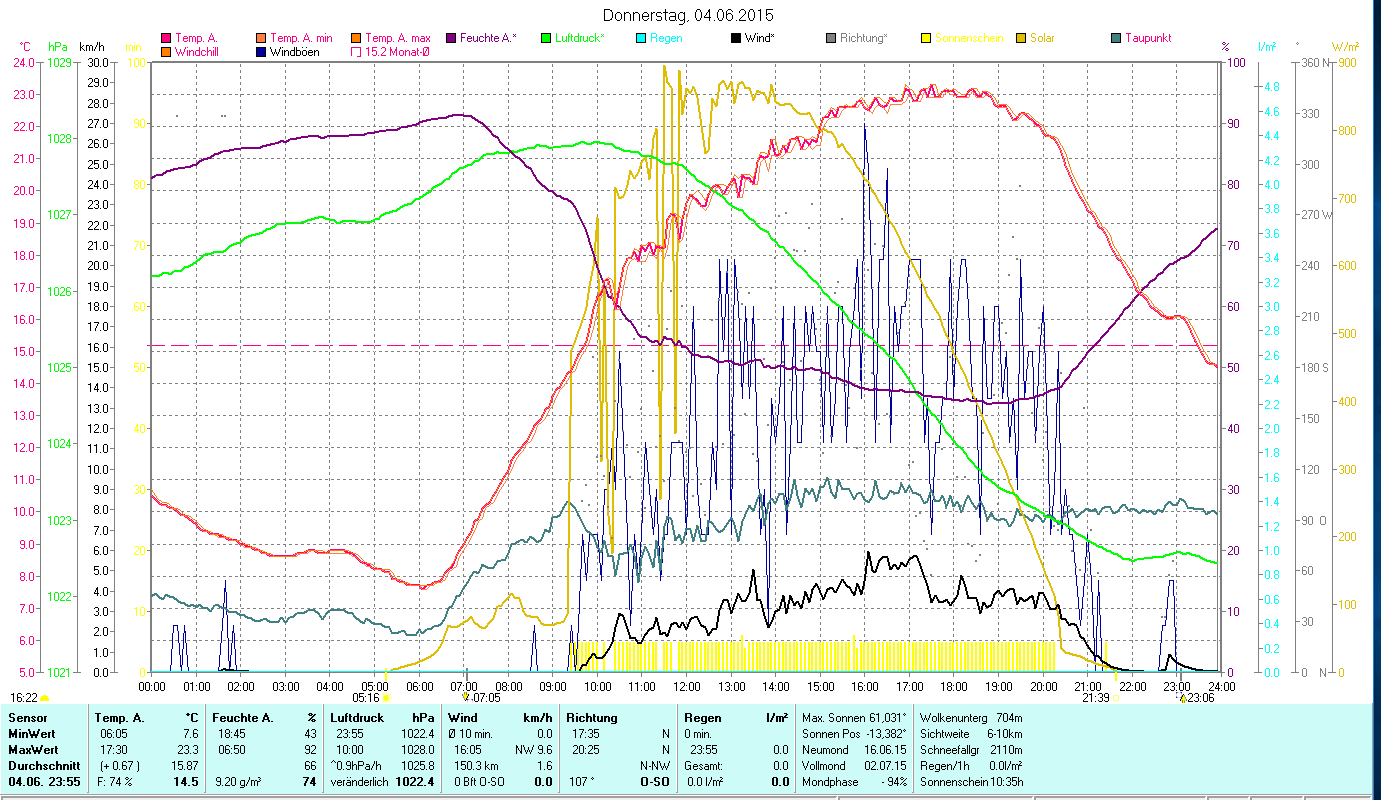The image size is (1381, 800).
Task: Click the Luftdruck* legend label
Action: pos(580,38)
